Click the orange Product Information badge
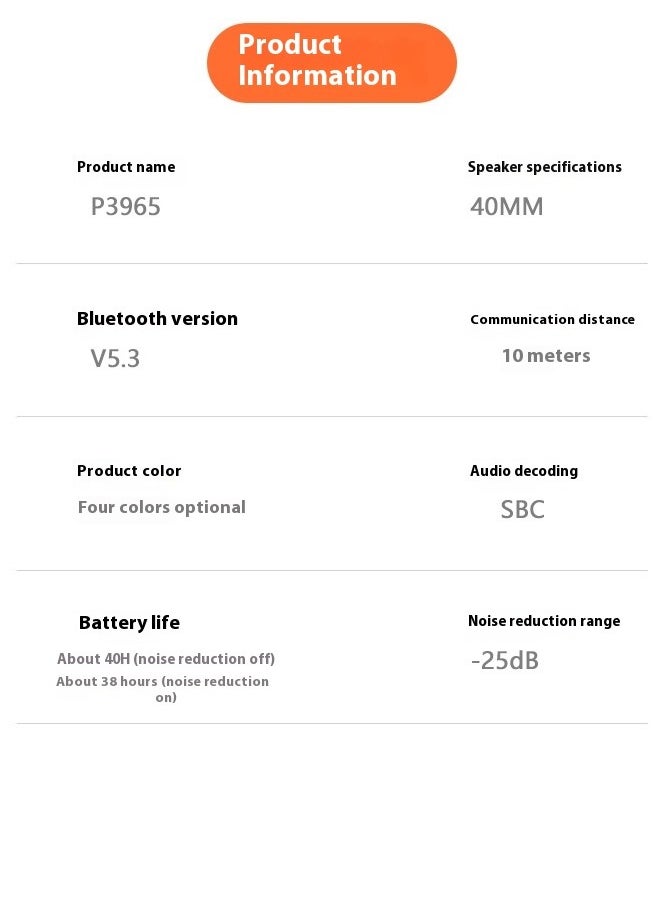 coord(332,62)
